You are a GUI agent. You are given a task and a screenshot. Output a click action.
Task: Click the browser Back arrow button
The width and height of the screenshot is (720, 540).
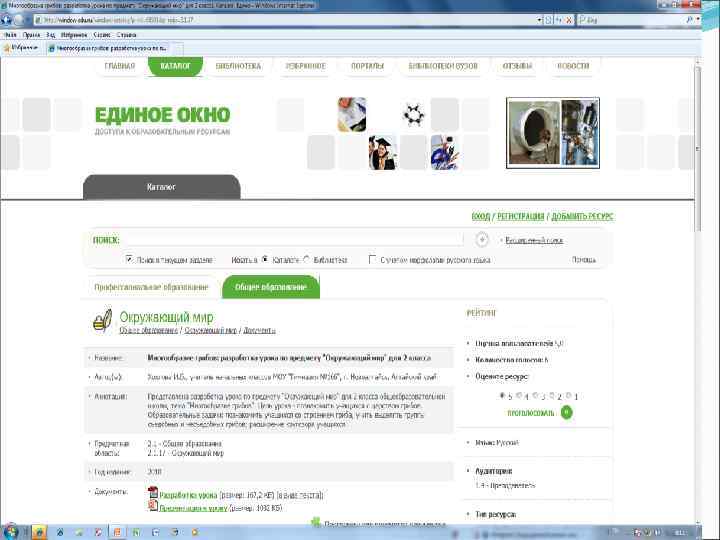tap(6, 20)
